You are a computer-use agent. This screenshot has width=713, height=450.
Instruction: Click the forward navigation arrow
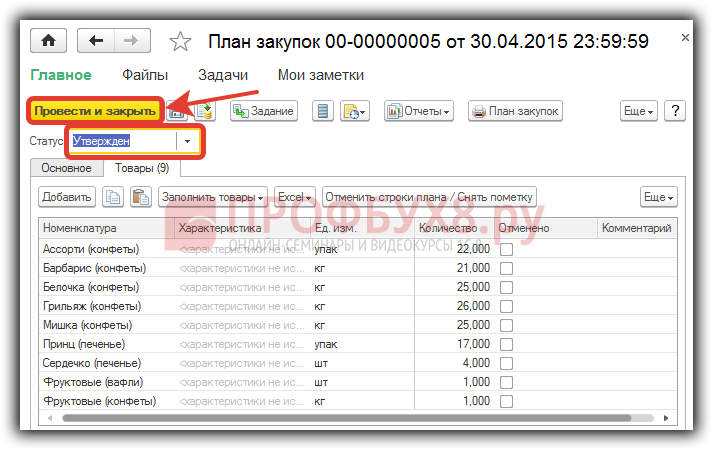(x=131, y=41)
